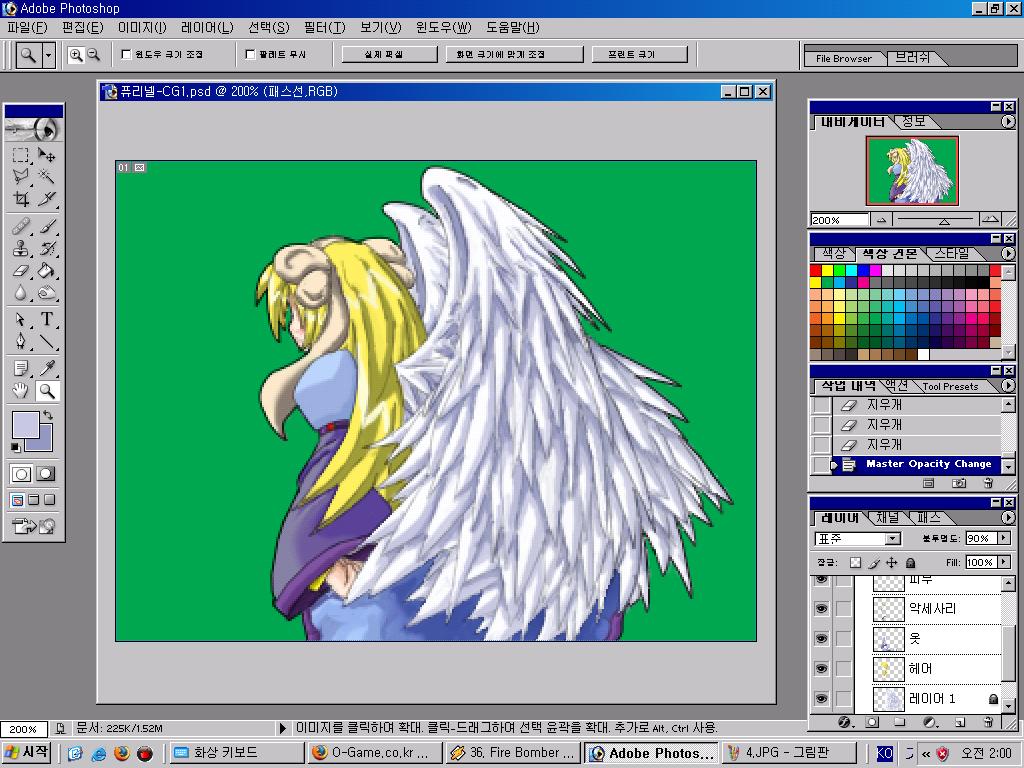
Task: Click the 프린트 크기 button
Action: tap(639, 54)
